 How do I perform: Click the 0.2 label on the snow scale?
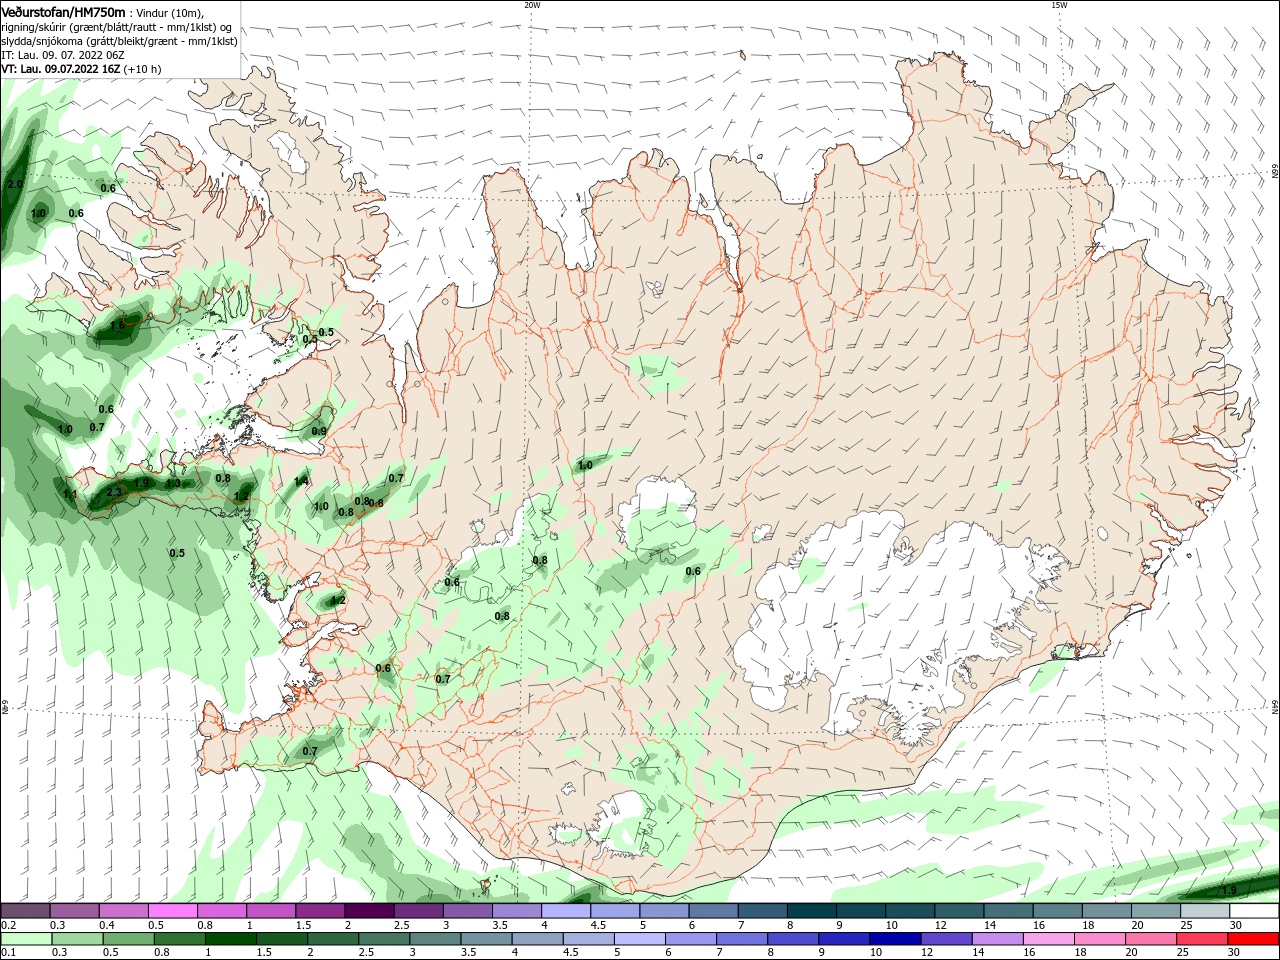point(9,925)
